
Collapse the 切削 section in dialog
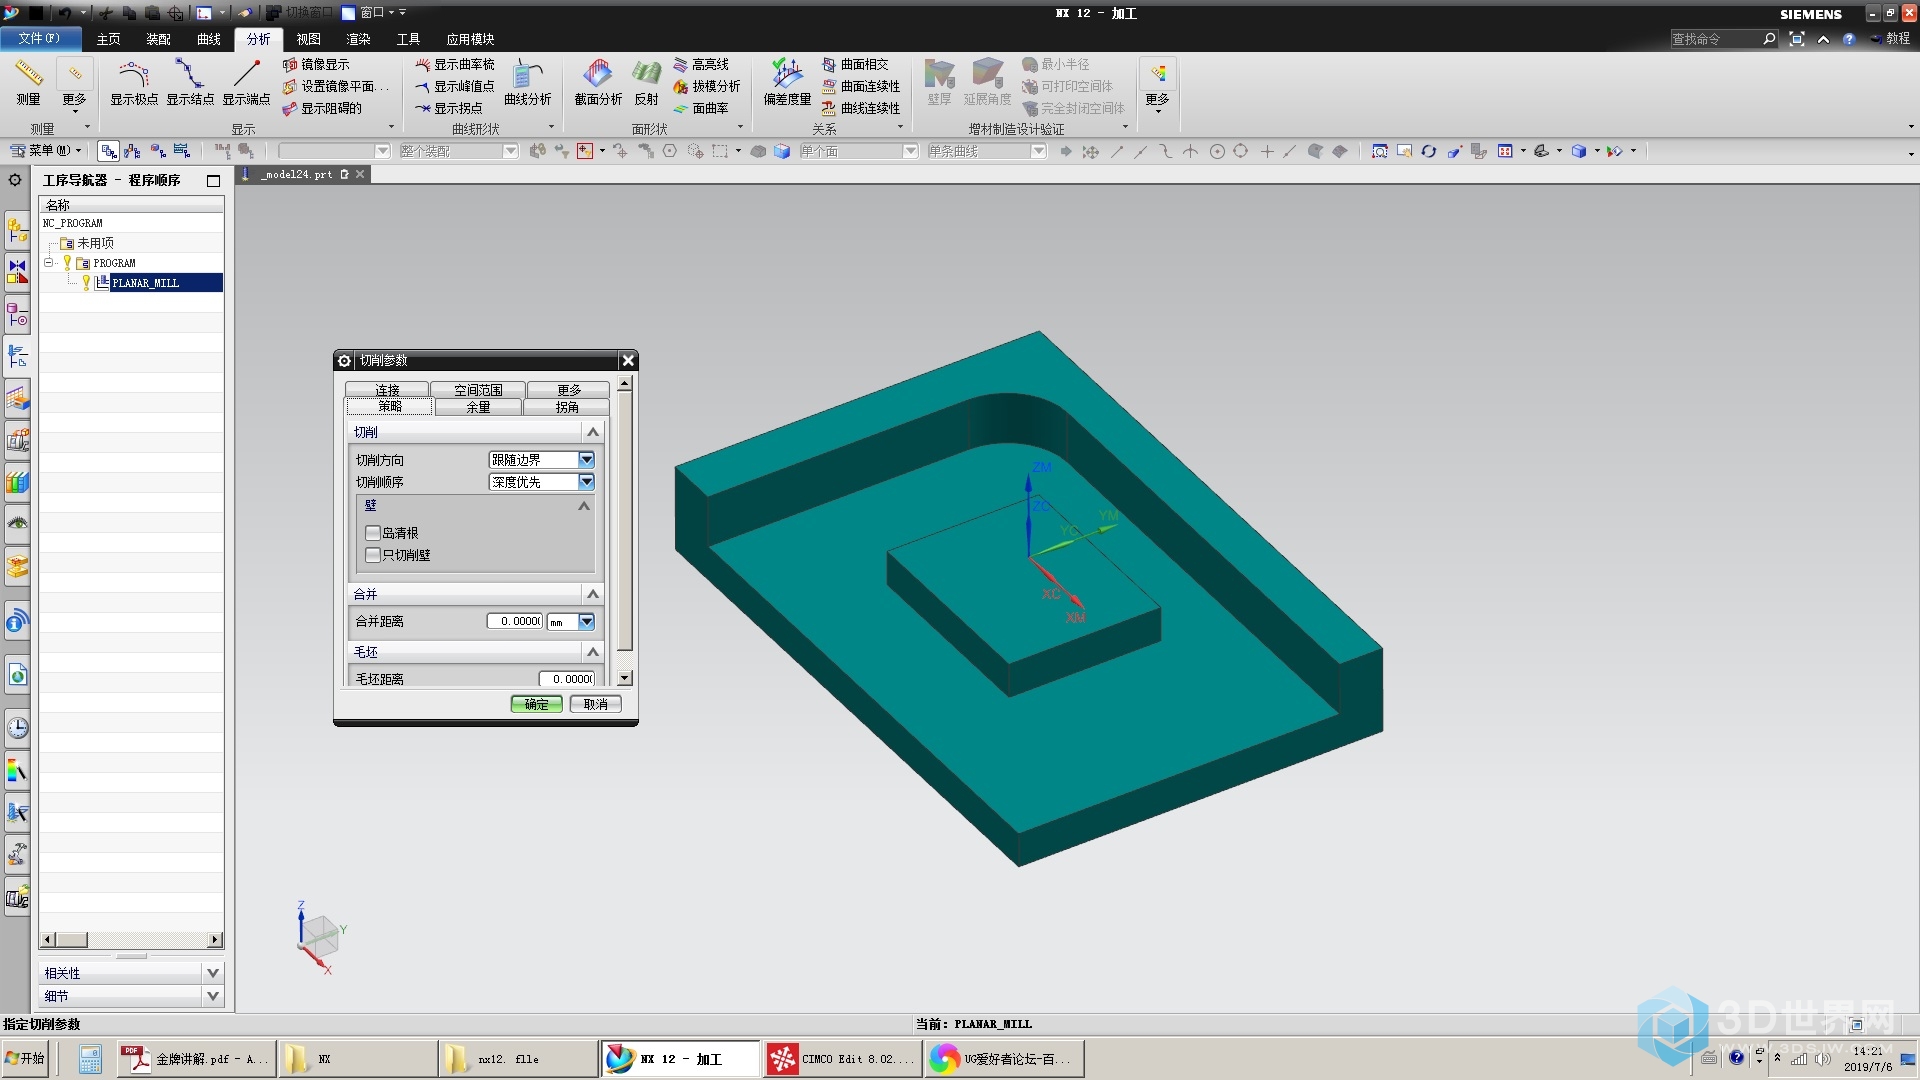click(593, 432)
